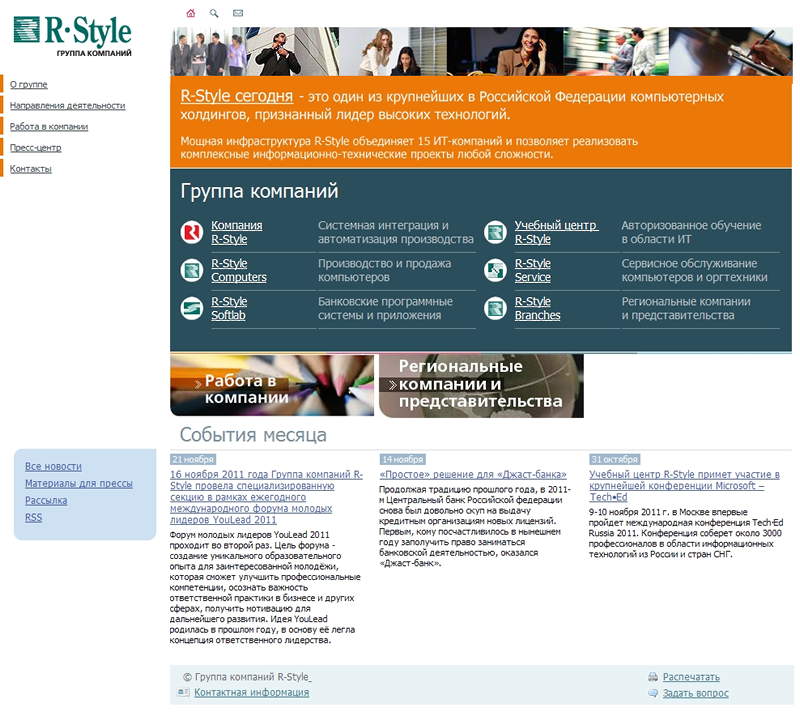Viewport: 800px width, 721px height.
Task: Click the printer icon in footer
Action: coord(652,677)
